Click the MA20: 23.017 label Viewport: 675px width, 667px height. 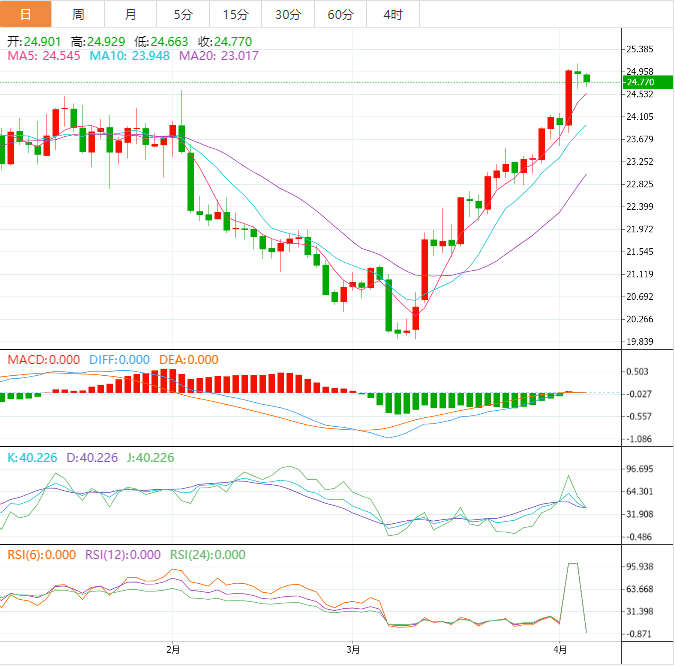(x=219, y=56)
